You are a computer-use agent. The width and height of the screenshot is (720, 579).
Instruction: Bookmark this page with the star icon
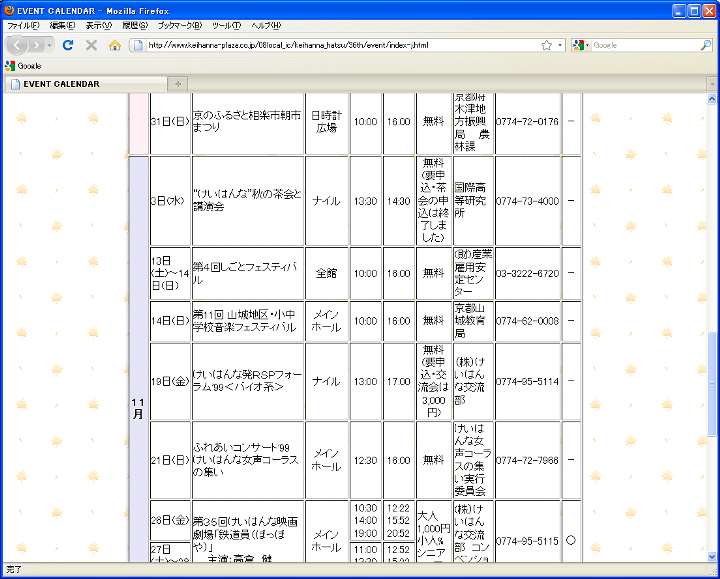pos(546,45)
